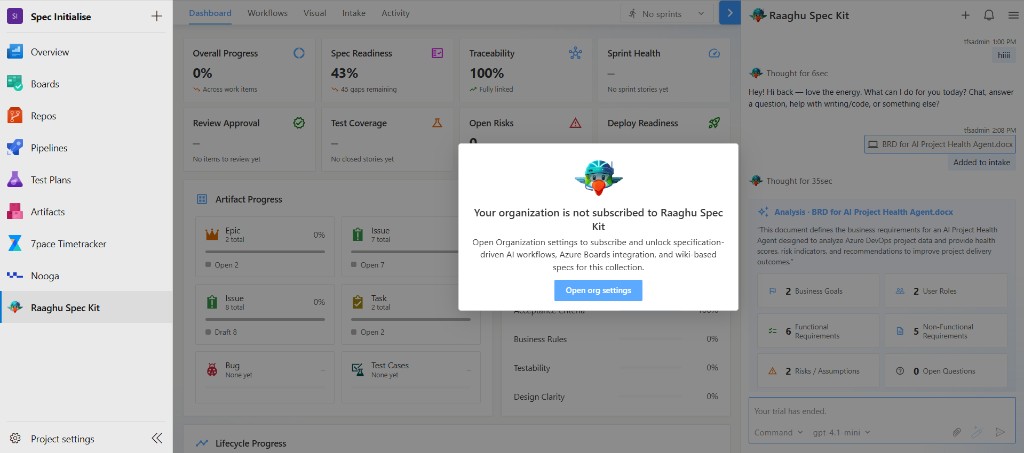Click the 6 Functional Requirements card
Image resolution: width=1024 pixels, height=453 pixels.
[818, 331]
